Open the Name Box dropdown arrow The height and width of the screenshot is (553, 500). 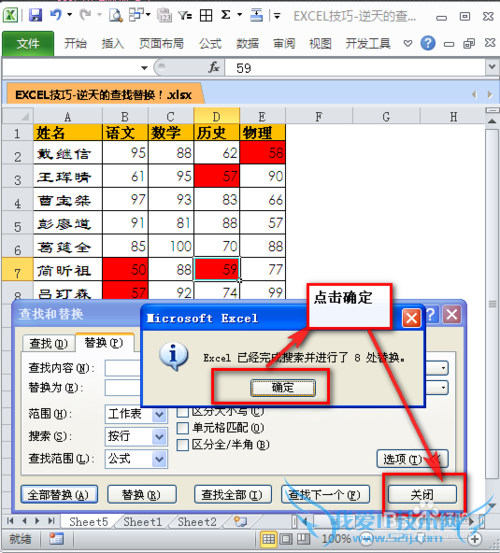[x=144, y=68]
